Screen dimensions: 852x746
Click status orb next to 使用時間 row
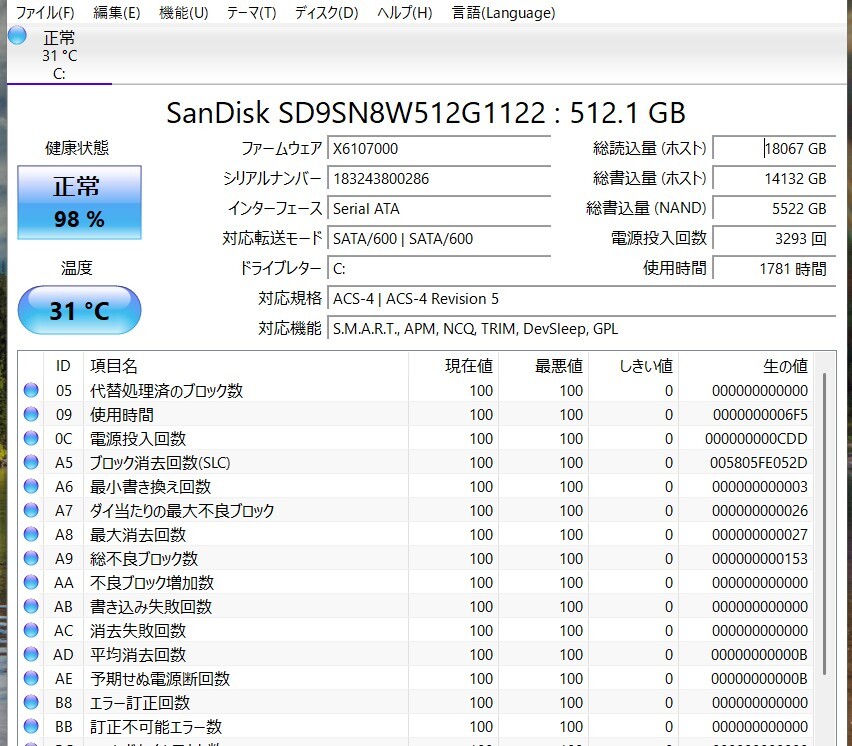click(x=31, y=415)
